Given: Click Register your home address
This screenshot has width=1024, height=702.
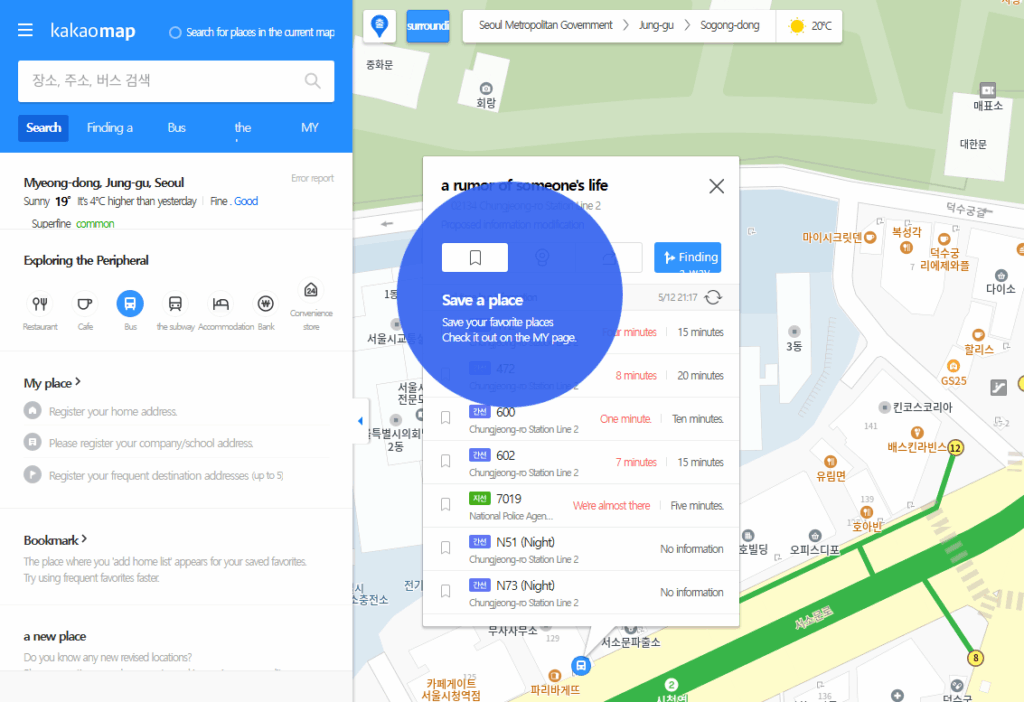Looking at the screenshot, I should pos(112,411).
